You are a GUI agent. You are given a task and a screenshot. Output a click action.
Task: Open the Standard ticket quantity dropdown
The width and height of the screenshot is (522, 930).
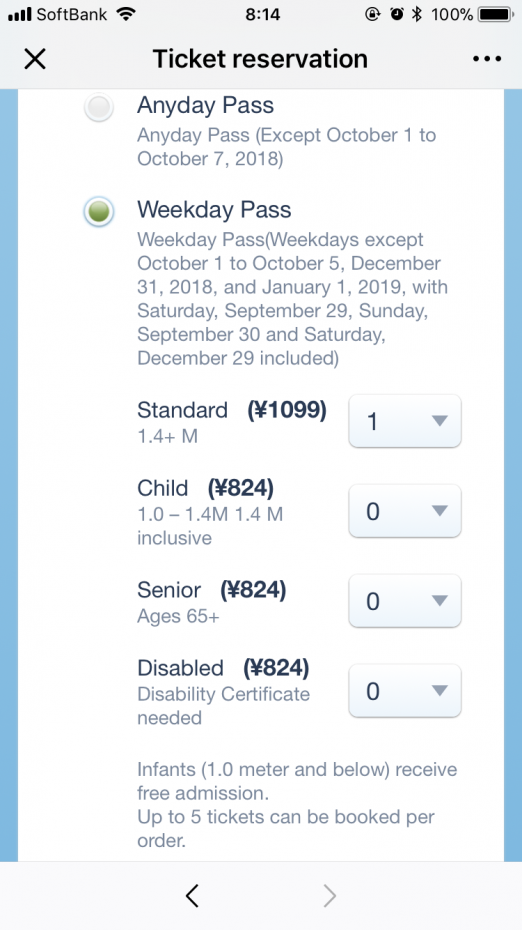405,421
